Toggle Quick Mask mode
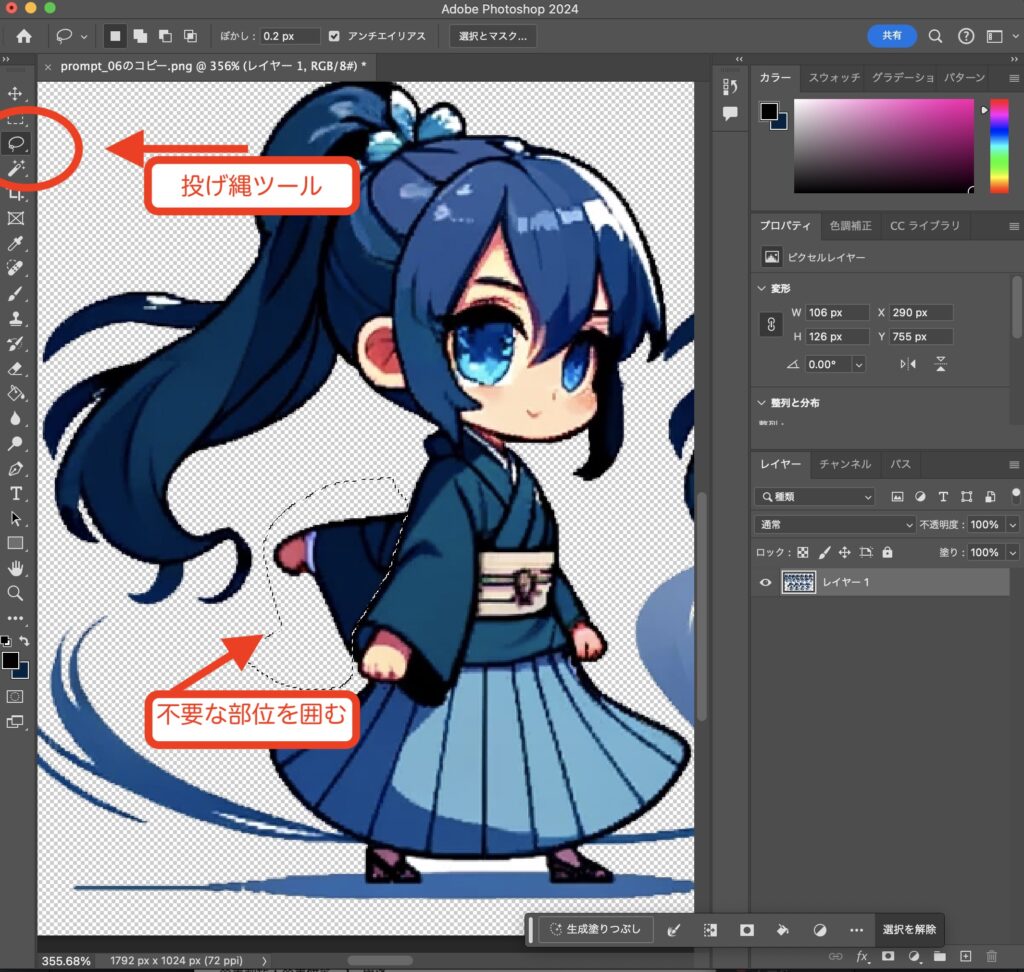This screenshot has height=972, width=1024. [x=15, y=696]
